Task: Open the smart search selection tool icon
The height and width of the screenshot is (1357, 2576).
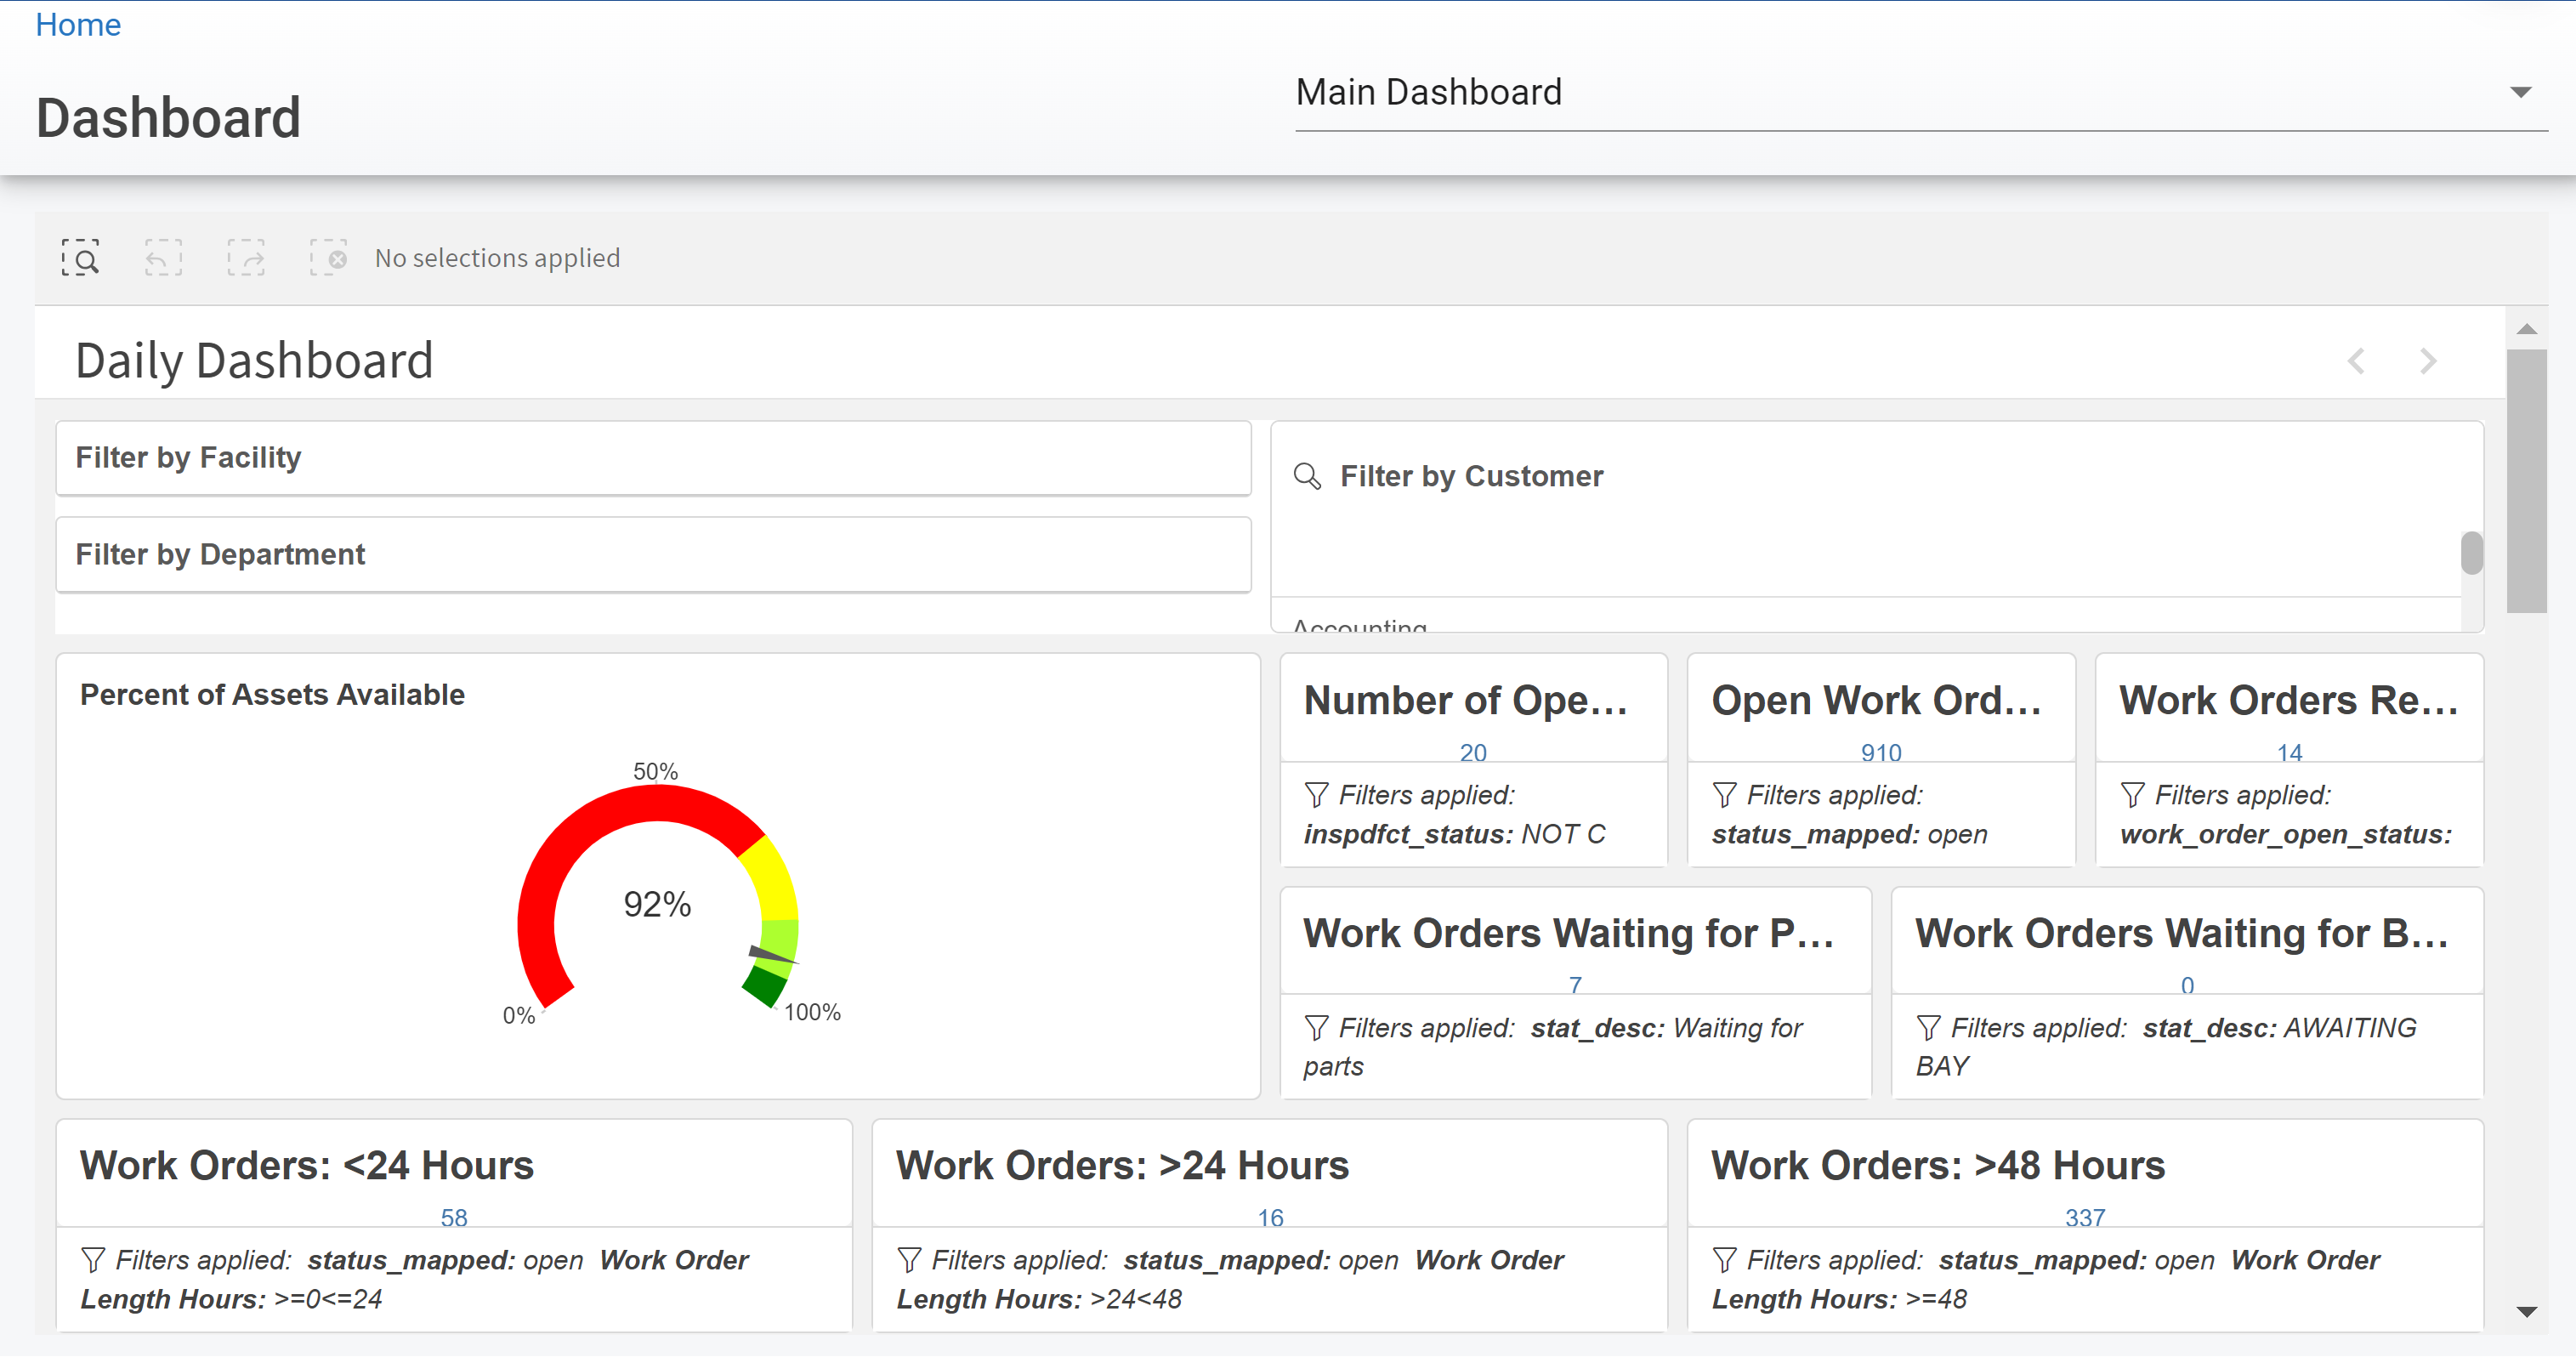Action: (80, 258)
